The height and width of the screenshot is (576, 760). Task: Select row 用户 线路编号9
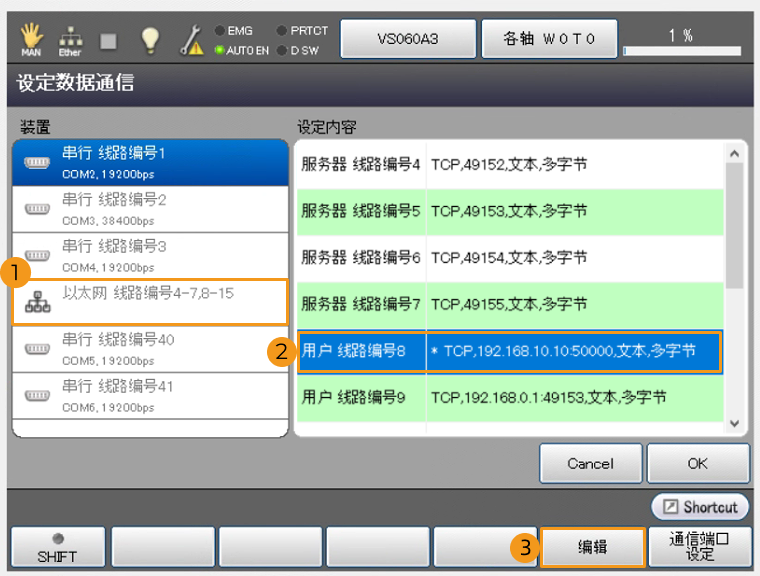(x=510, y=398)
